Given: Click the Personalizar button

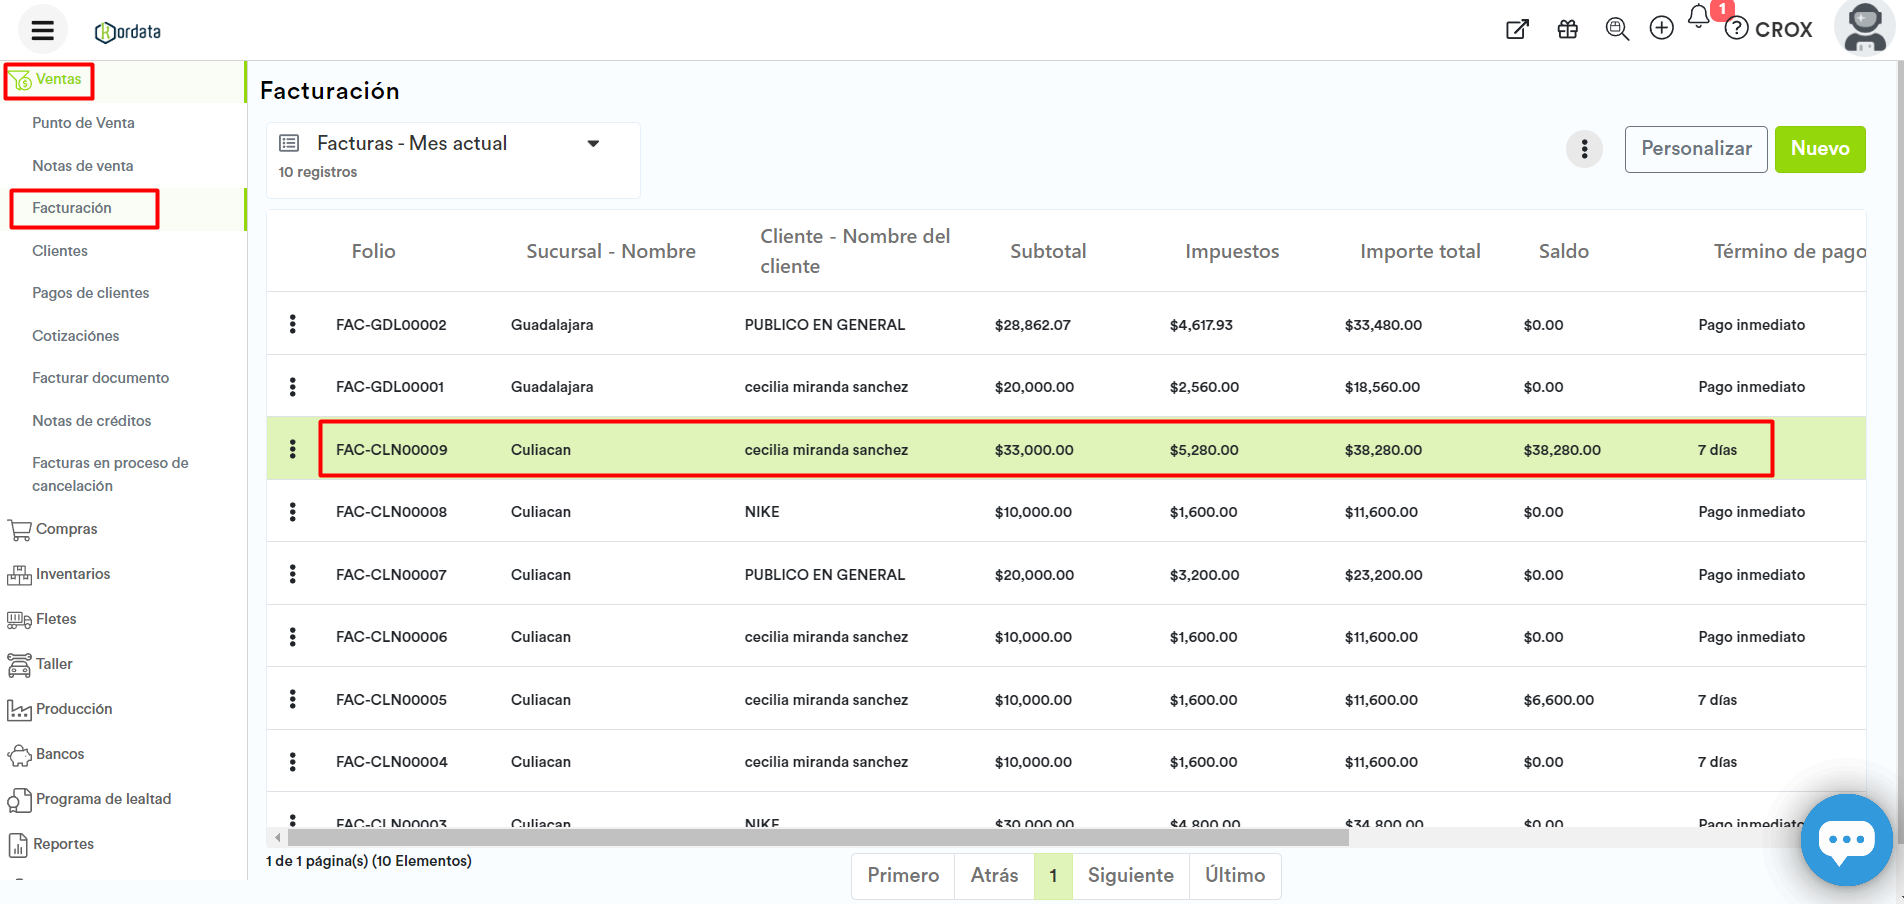Looking at the screenshot, I should click(1695, 149).
